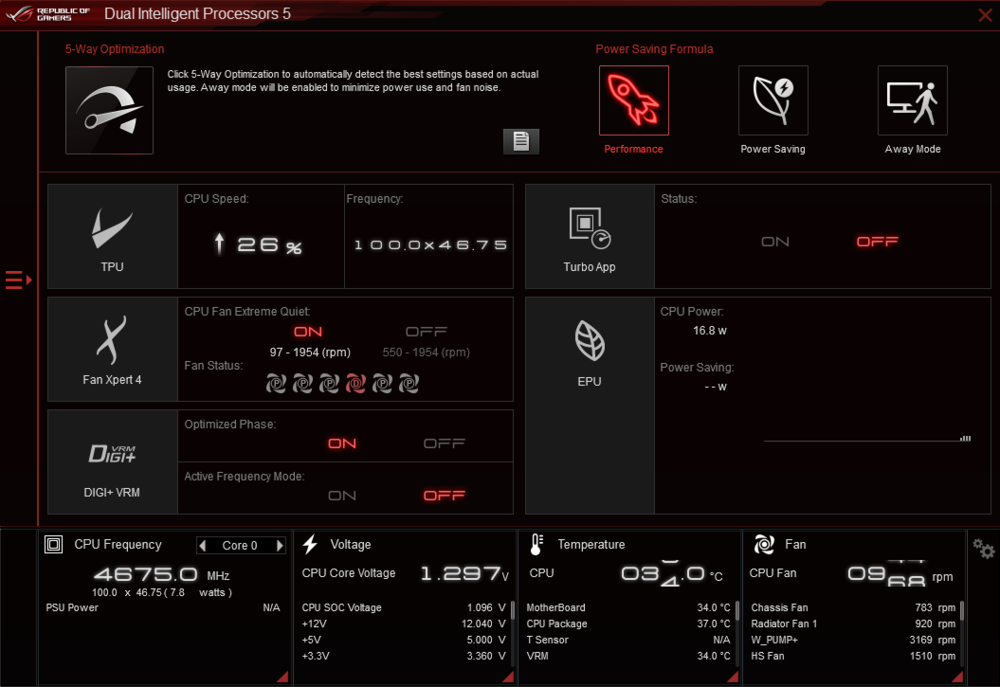Turn CPU Fan Extreme Quiet OFF
The width and height of the screenshot is (1000, 687).
[x=426, y=331]
